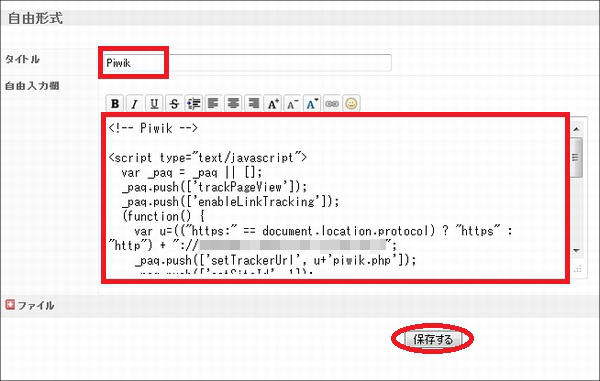Click inside the Piwik script text area

click(337, 198)
